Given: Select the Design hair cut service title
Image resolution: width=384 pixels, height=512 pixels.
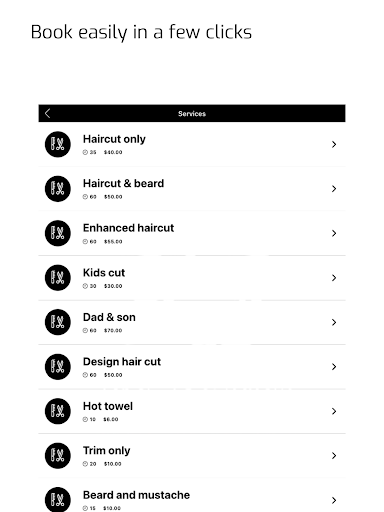Looking at the screenshot, I should click(x=122, y=362).
